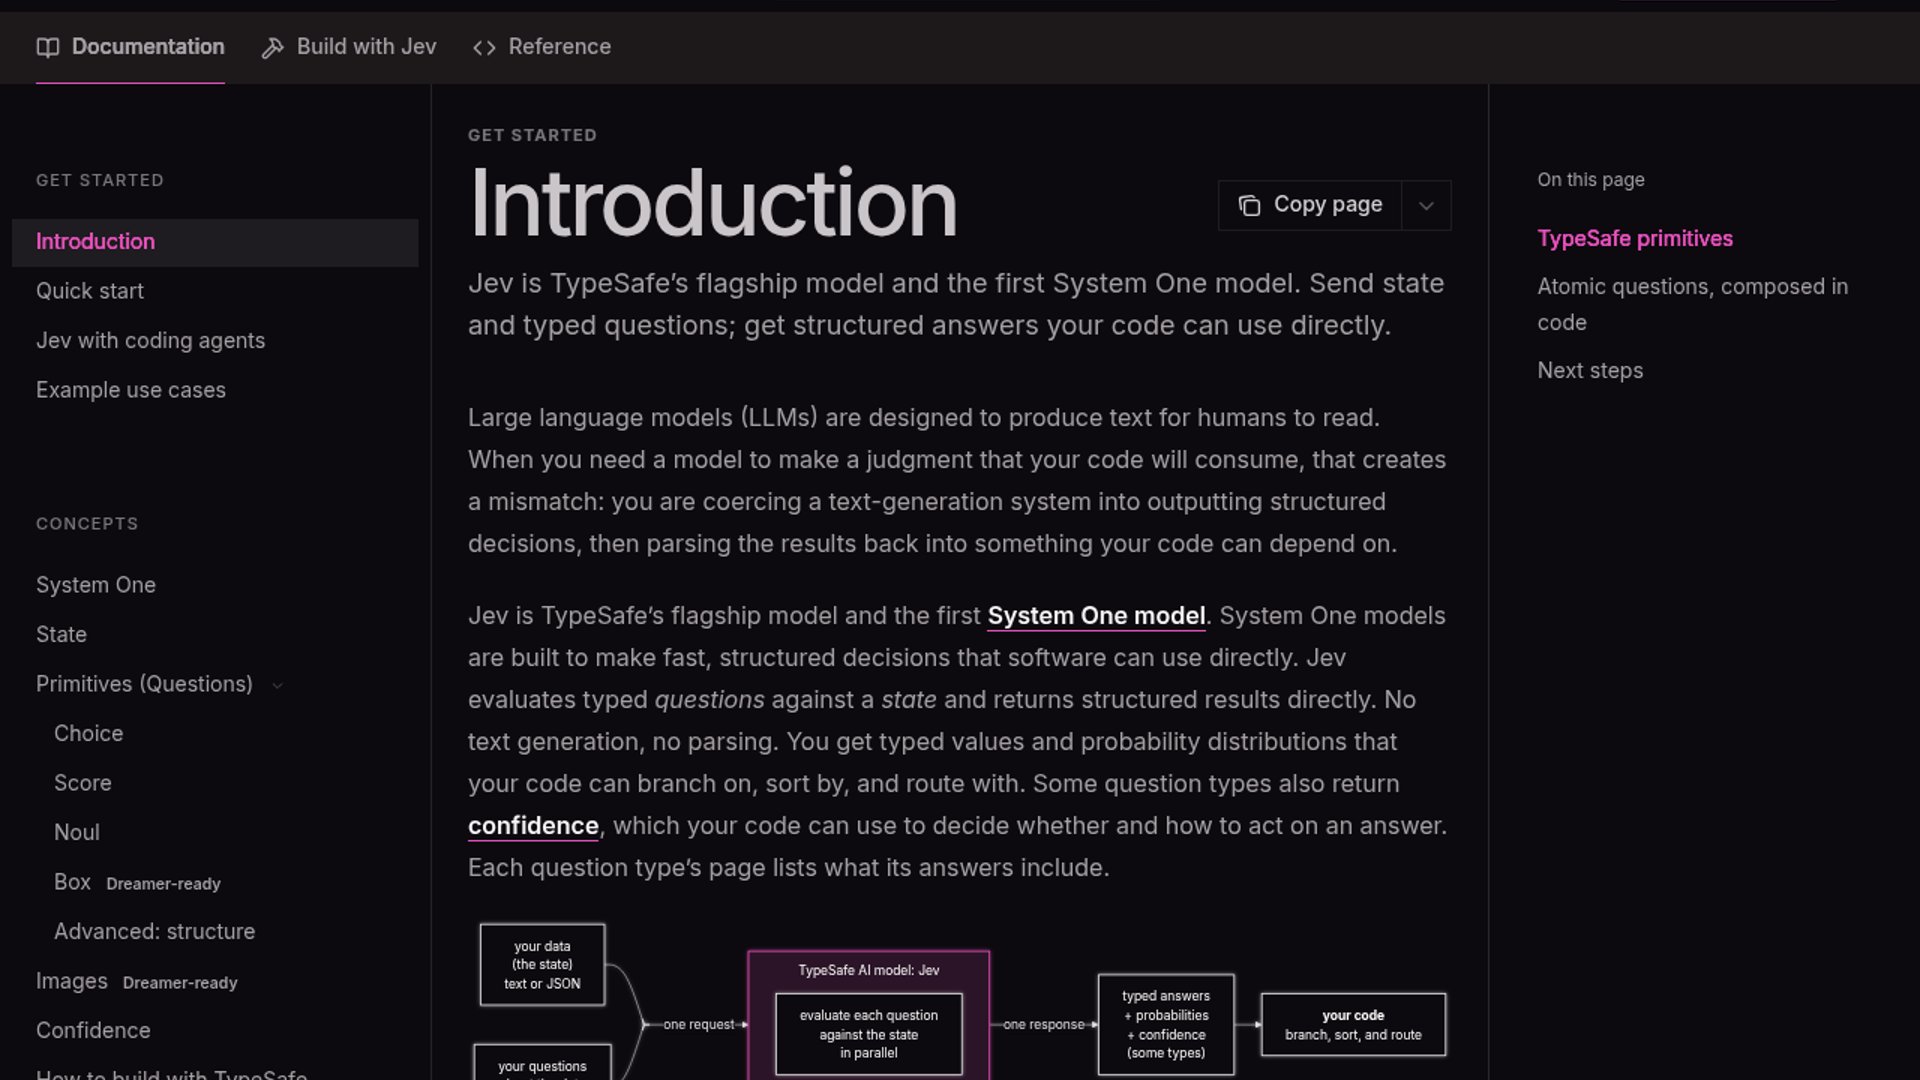
Task: Follow the System One model link
Action: click(1096, 616)
